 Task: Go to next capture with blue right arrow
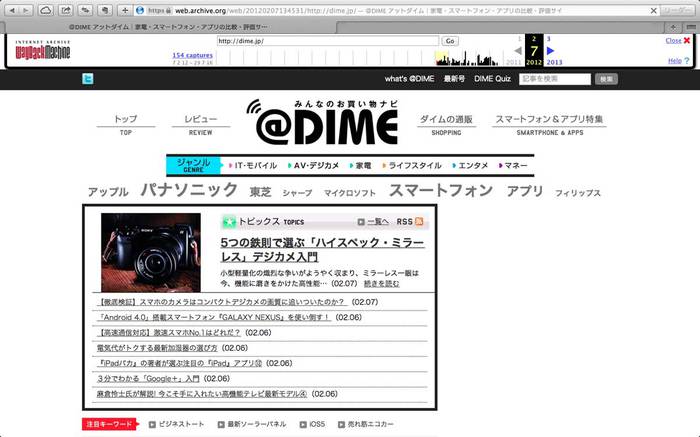click(550, 50)
